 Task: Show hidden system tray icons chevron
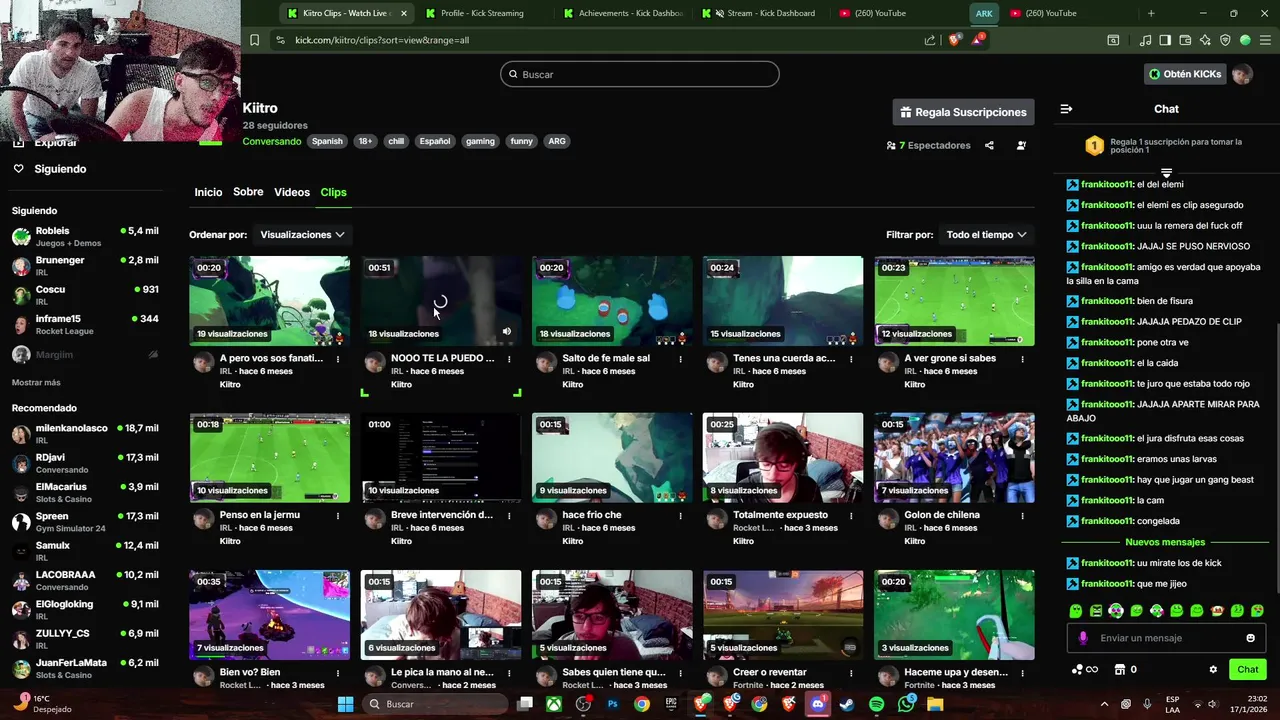[1104, 704]
